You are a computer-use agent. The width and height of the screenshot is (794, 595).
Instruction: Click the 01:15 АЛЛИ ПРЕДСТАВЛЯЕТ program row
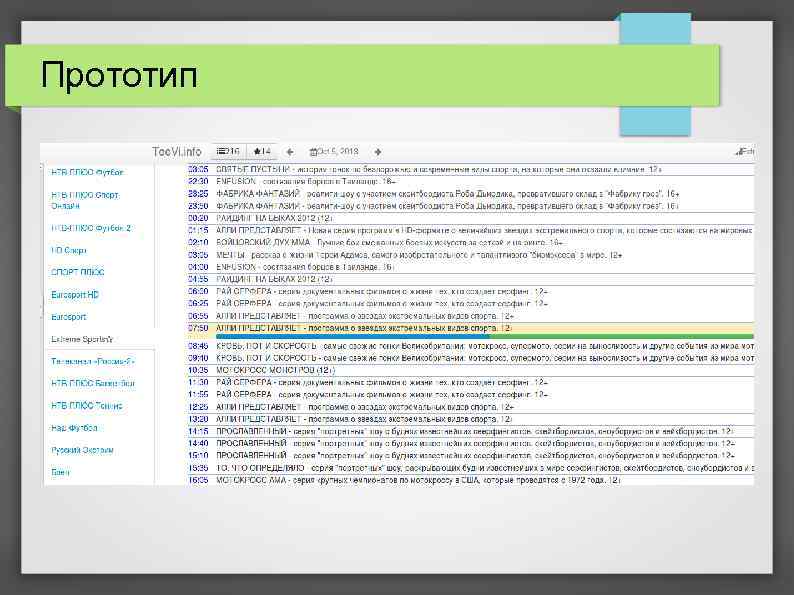tap(470, 230)
